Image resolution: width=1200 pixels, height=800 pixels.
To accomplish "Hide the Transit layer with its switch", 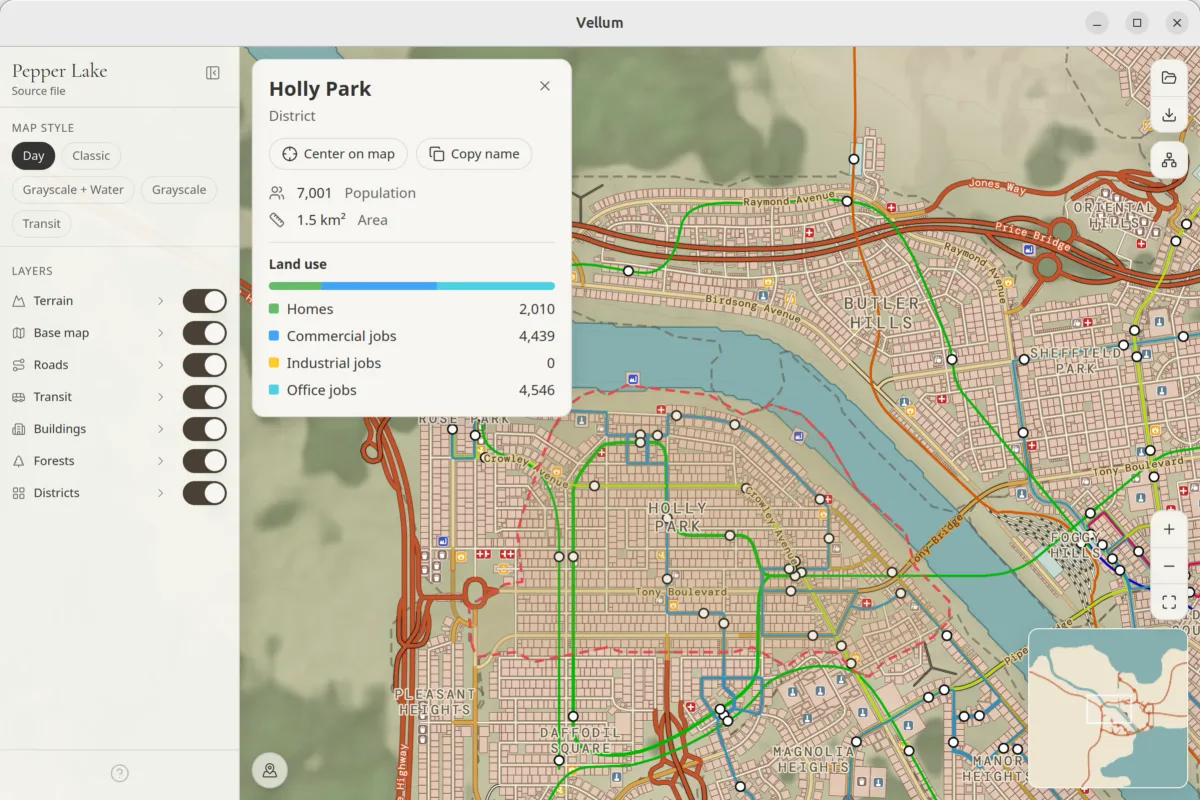I will pyautogui.click(x=205, y=397).
